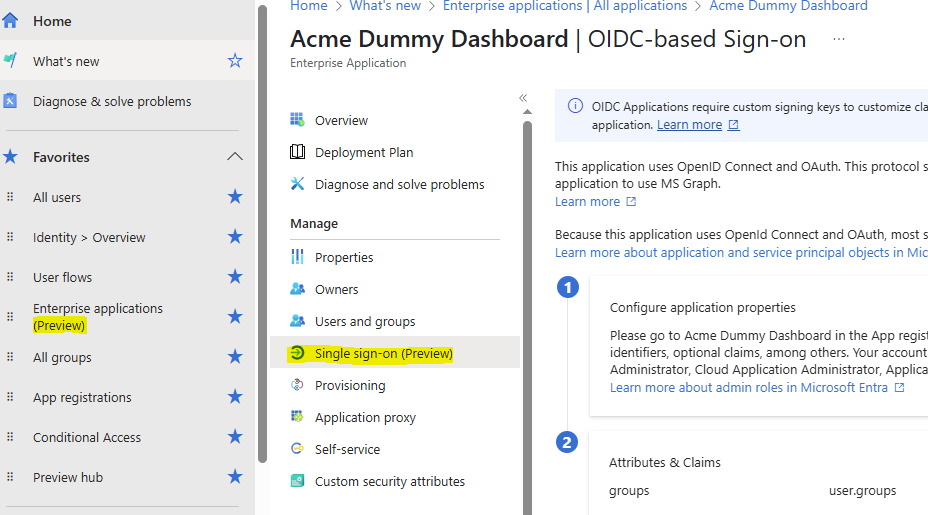The image size is (928, 515).
Task: Click the Diagnose & solve problems sidebar icon
Action: coord(9,101)
